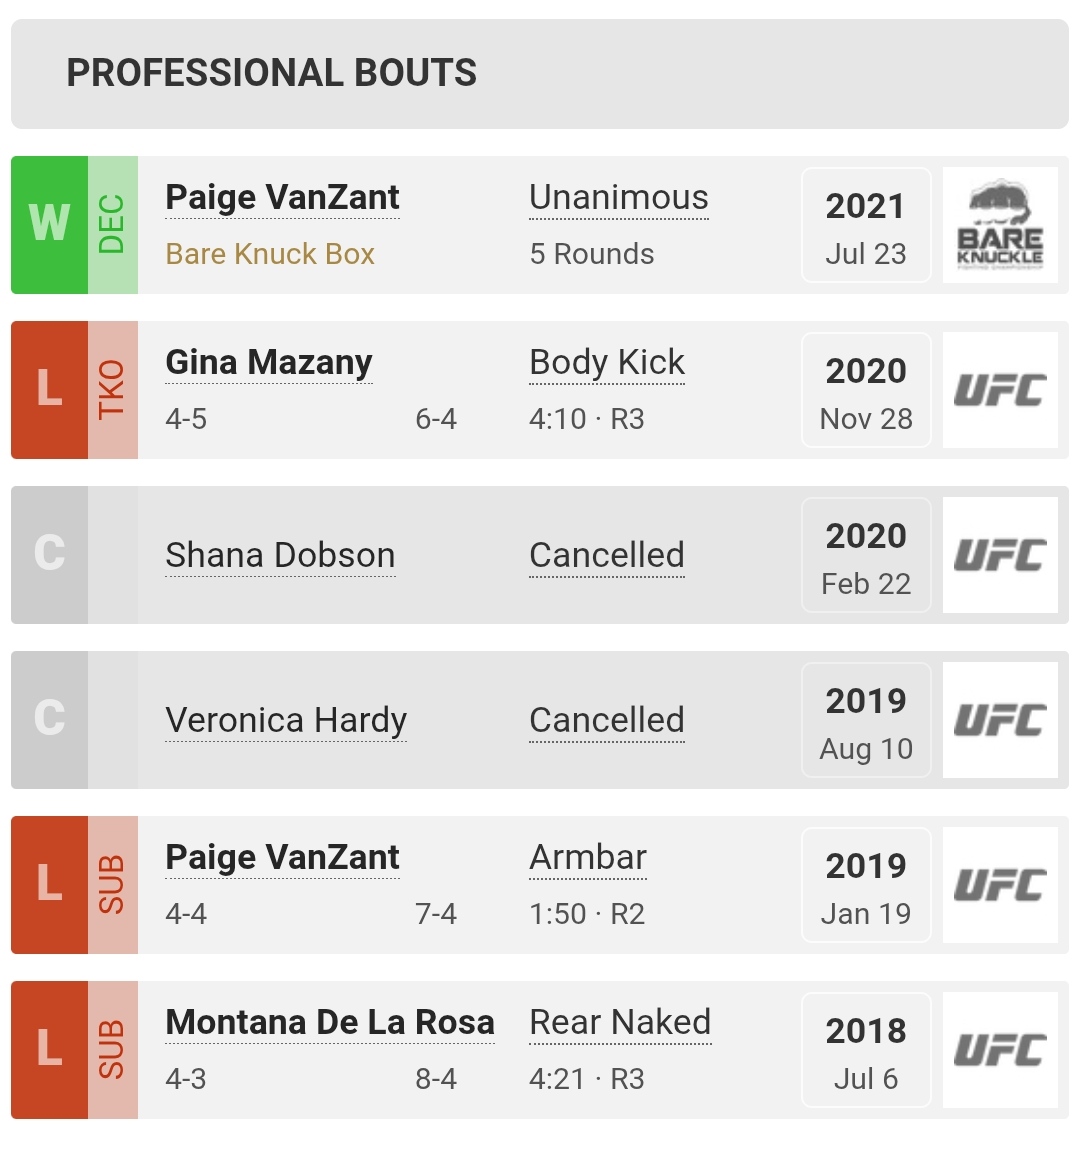Open Montana De La Rosa fighter page
The width and height of the screenshot is (1080, 1160).
tap(330, 1022)
